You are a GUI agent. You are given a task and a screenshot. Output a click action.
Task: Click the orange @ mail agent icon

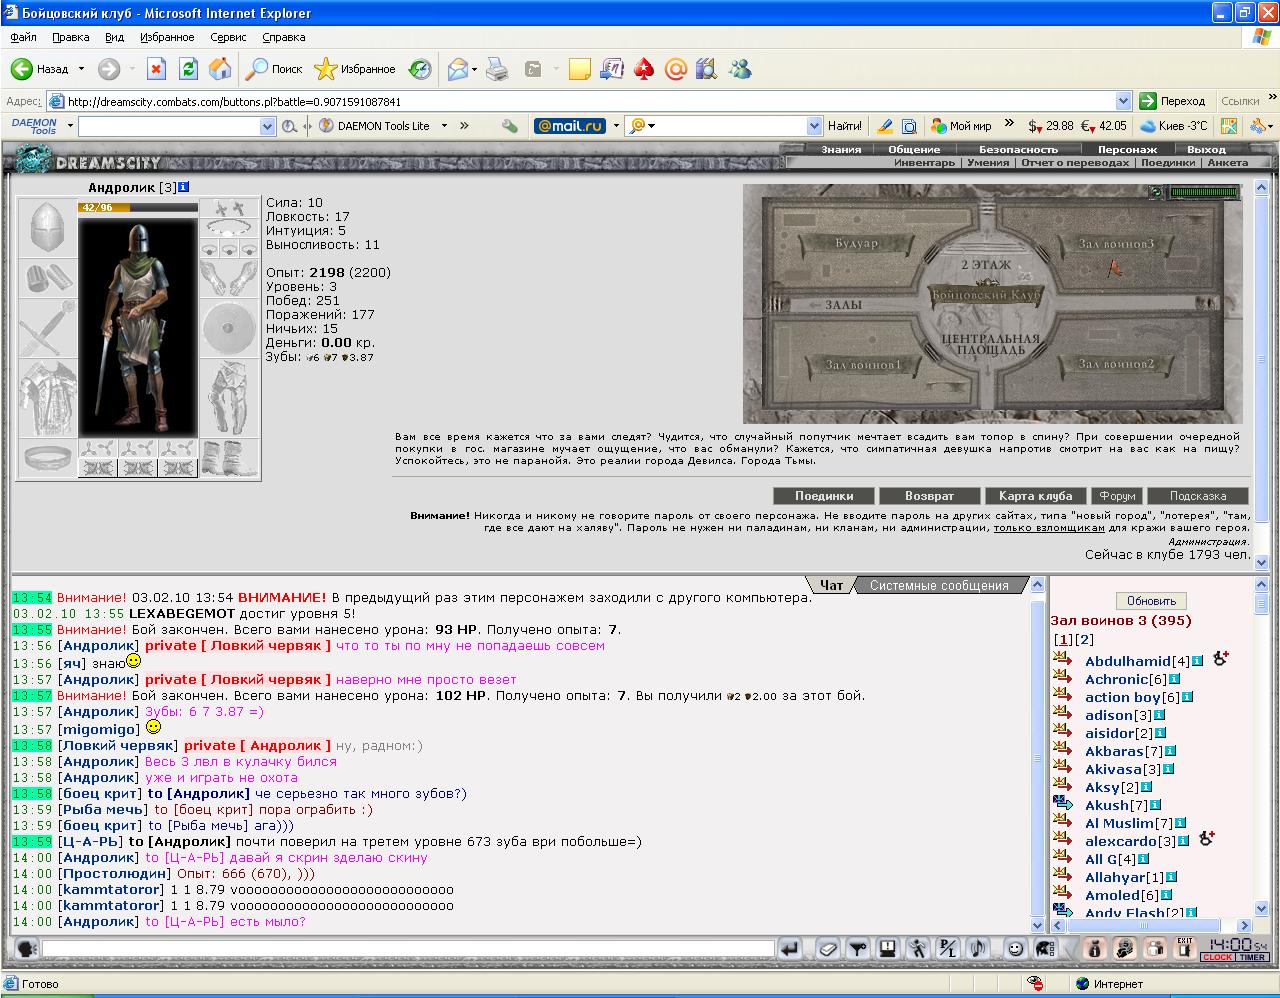(x=676, y=69)
